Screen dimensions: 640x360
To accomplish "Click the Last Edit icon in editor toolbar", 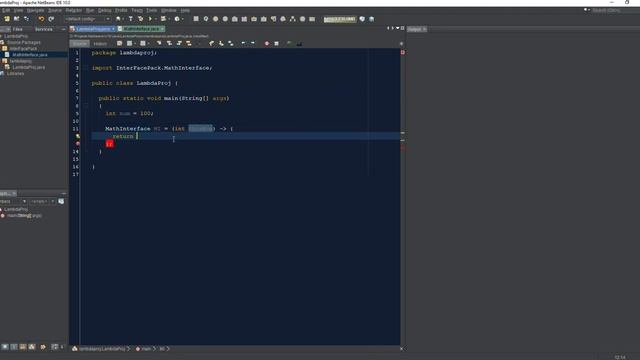I will coord(120,43).
